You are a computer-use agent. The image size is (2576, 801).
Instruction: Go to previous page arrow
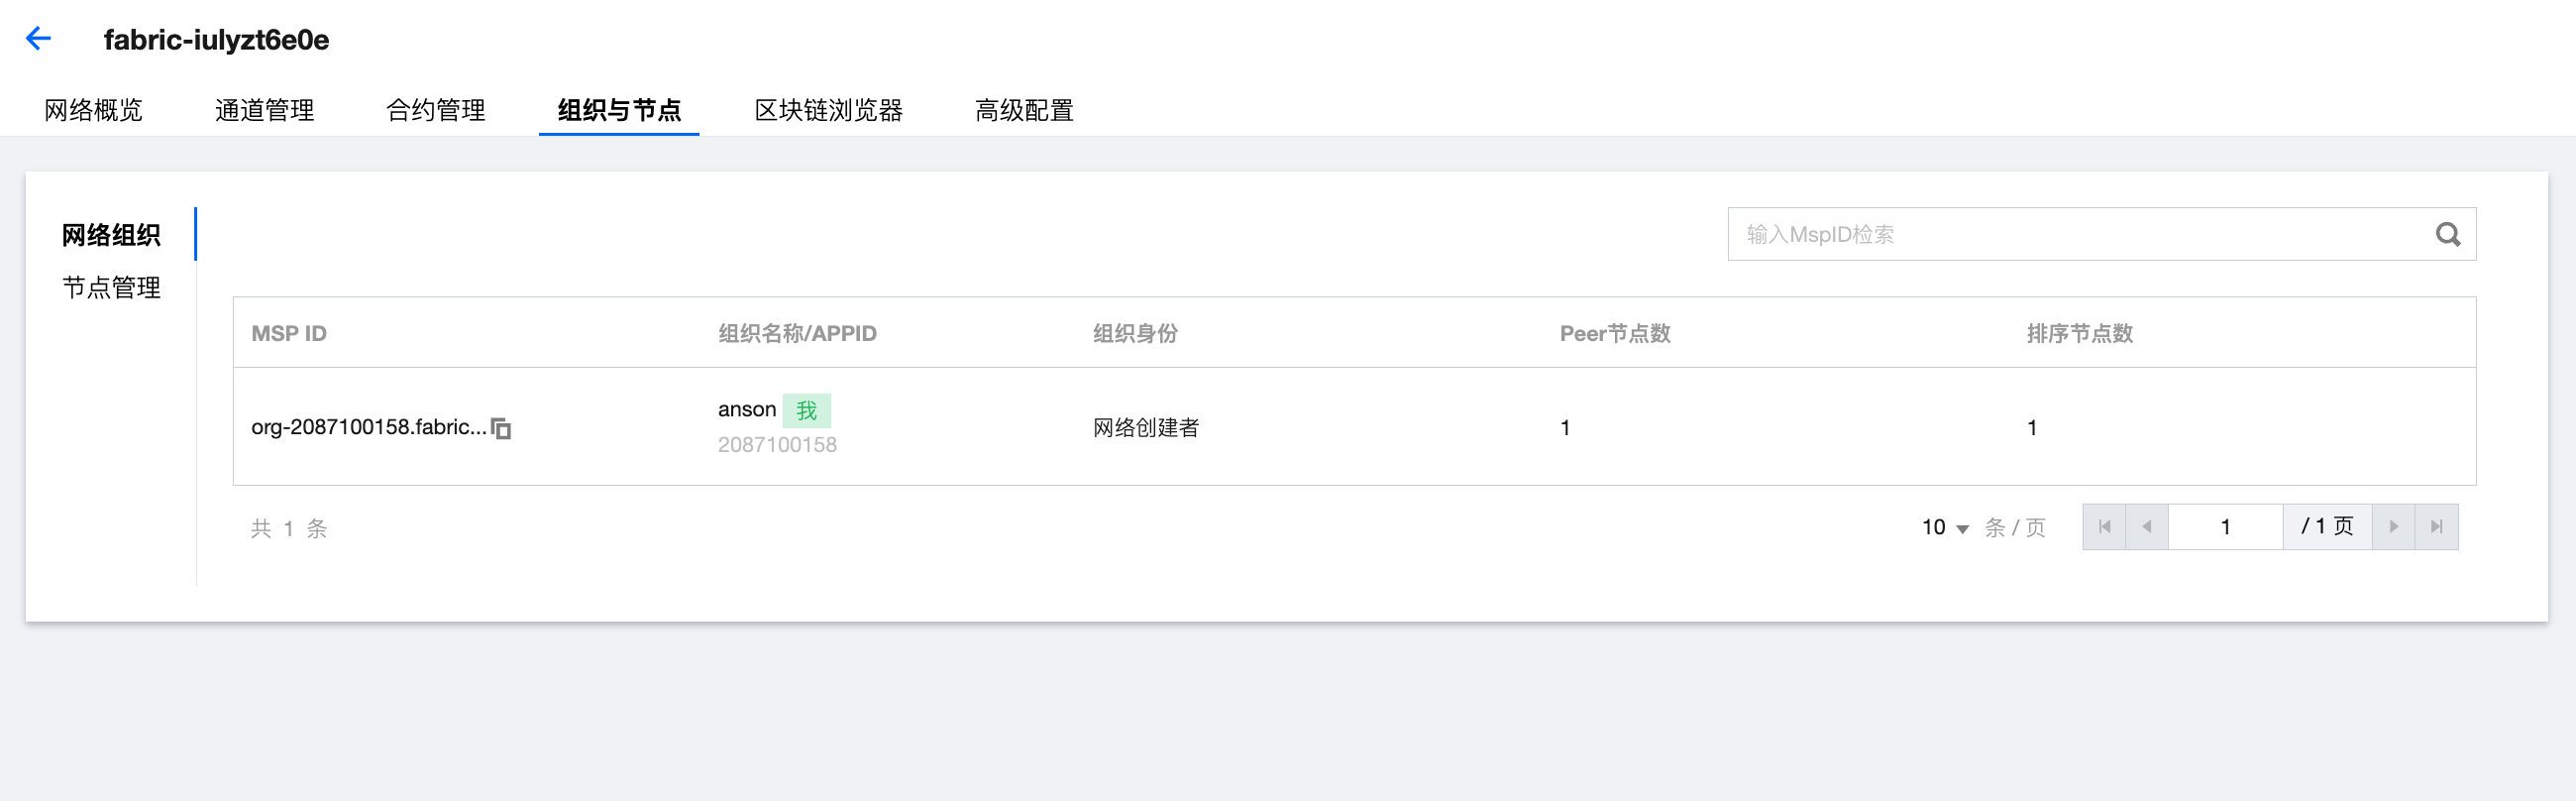pyautogui.click(x=2146, y=527)
